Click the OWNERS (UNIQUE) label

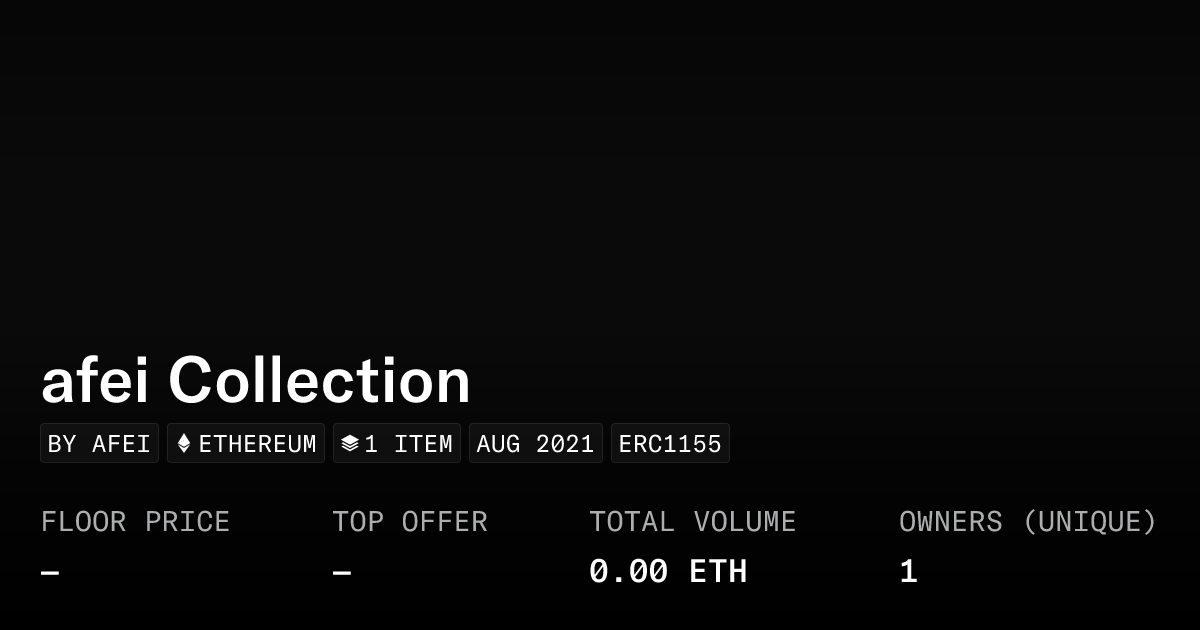pyautogui.click(x=1027, y=521)
